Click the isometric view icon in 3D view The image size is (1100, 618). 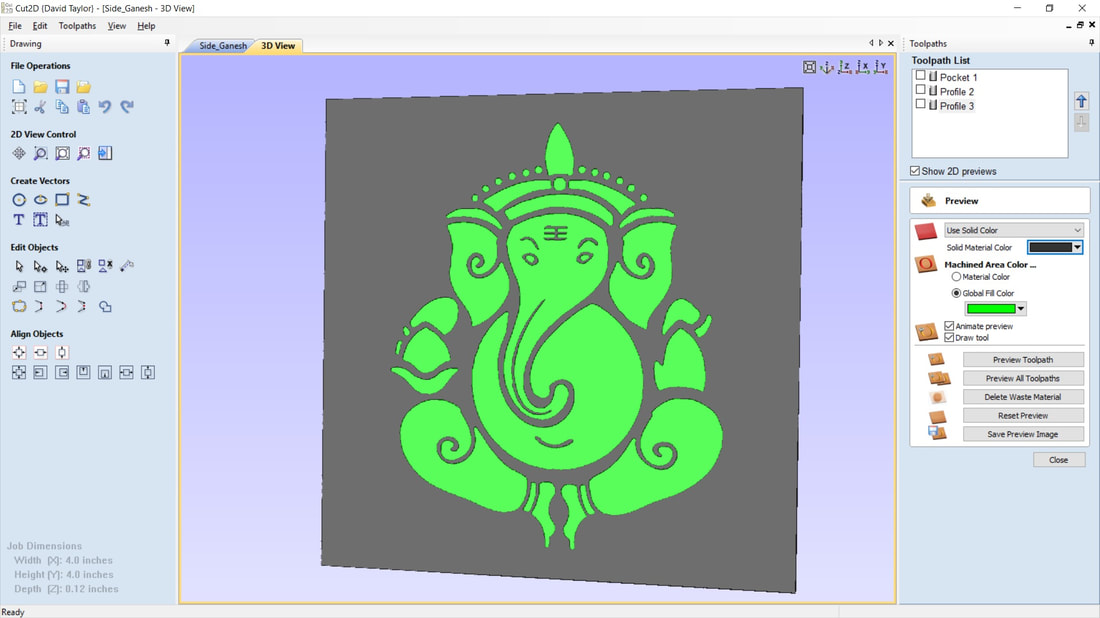[809, 67]
